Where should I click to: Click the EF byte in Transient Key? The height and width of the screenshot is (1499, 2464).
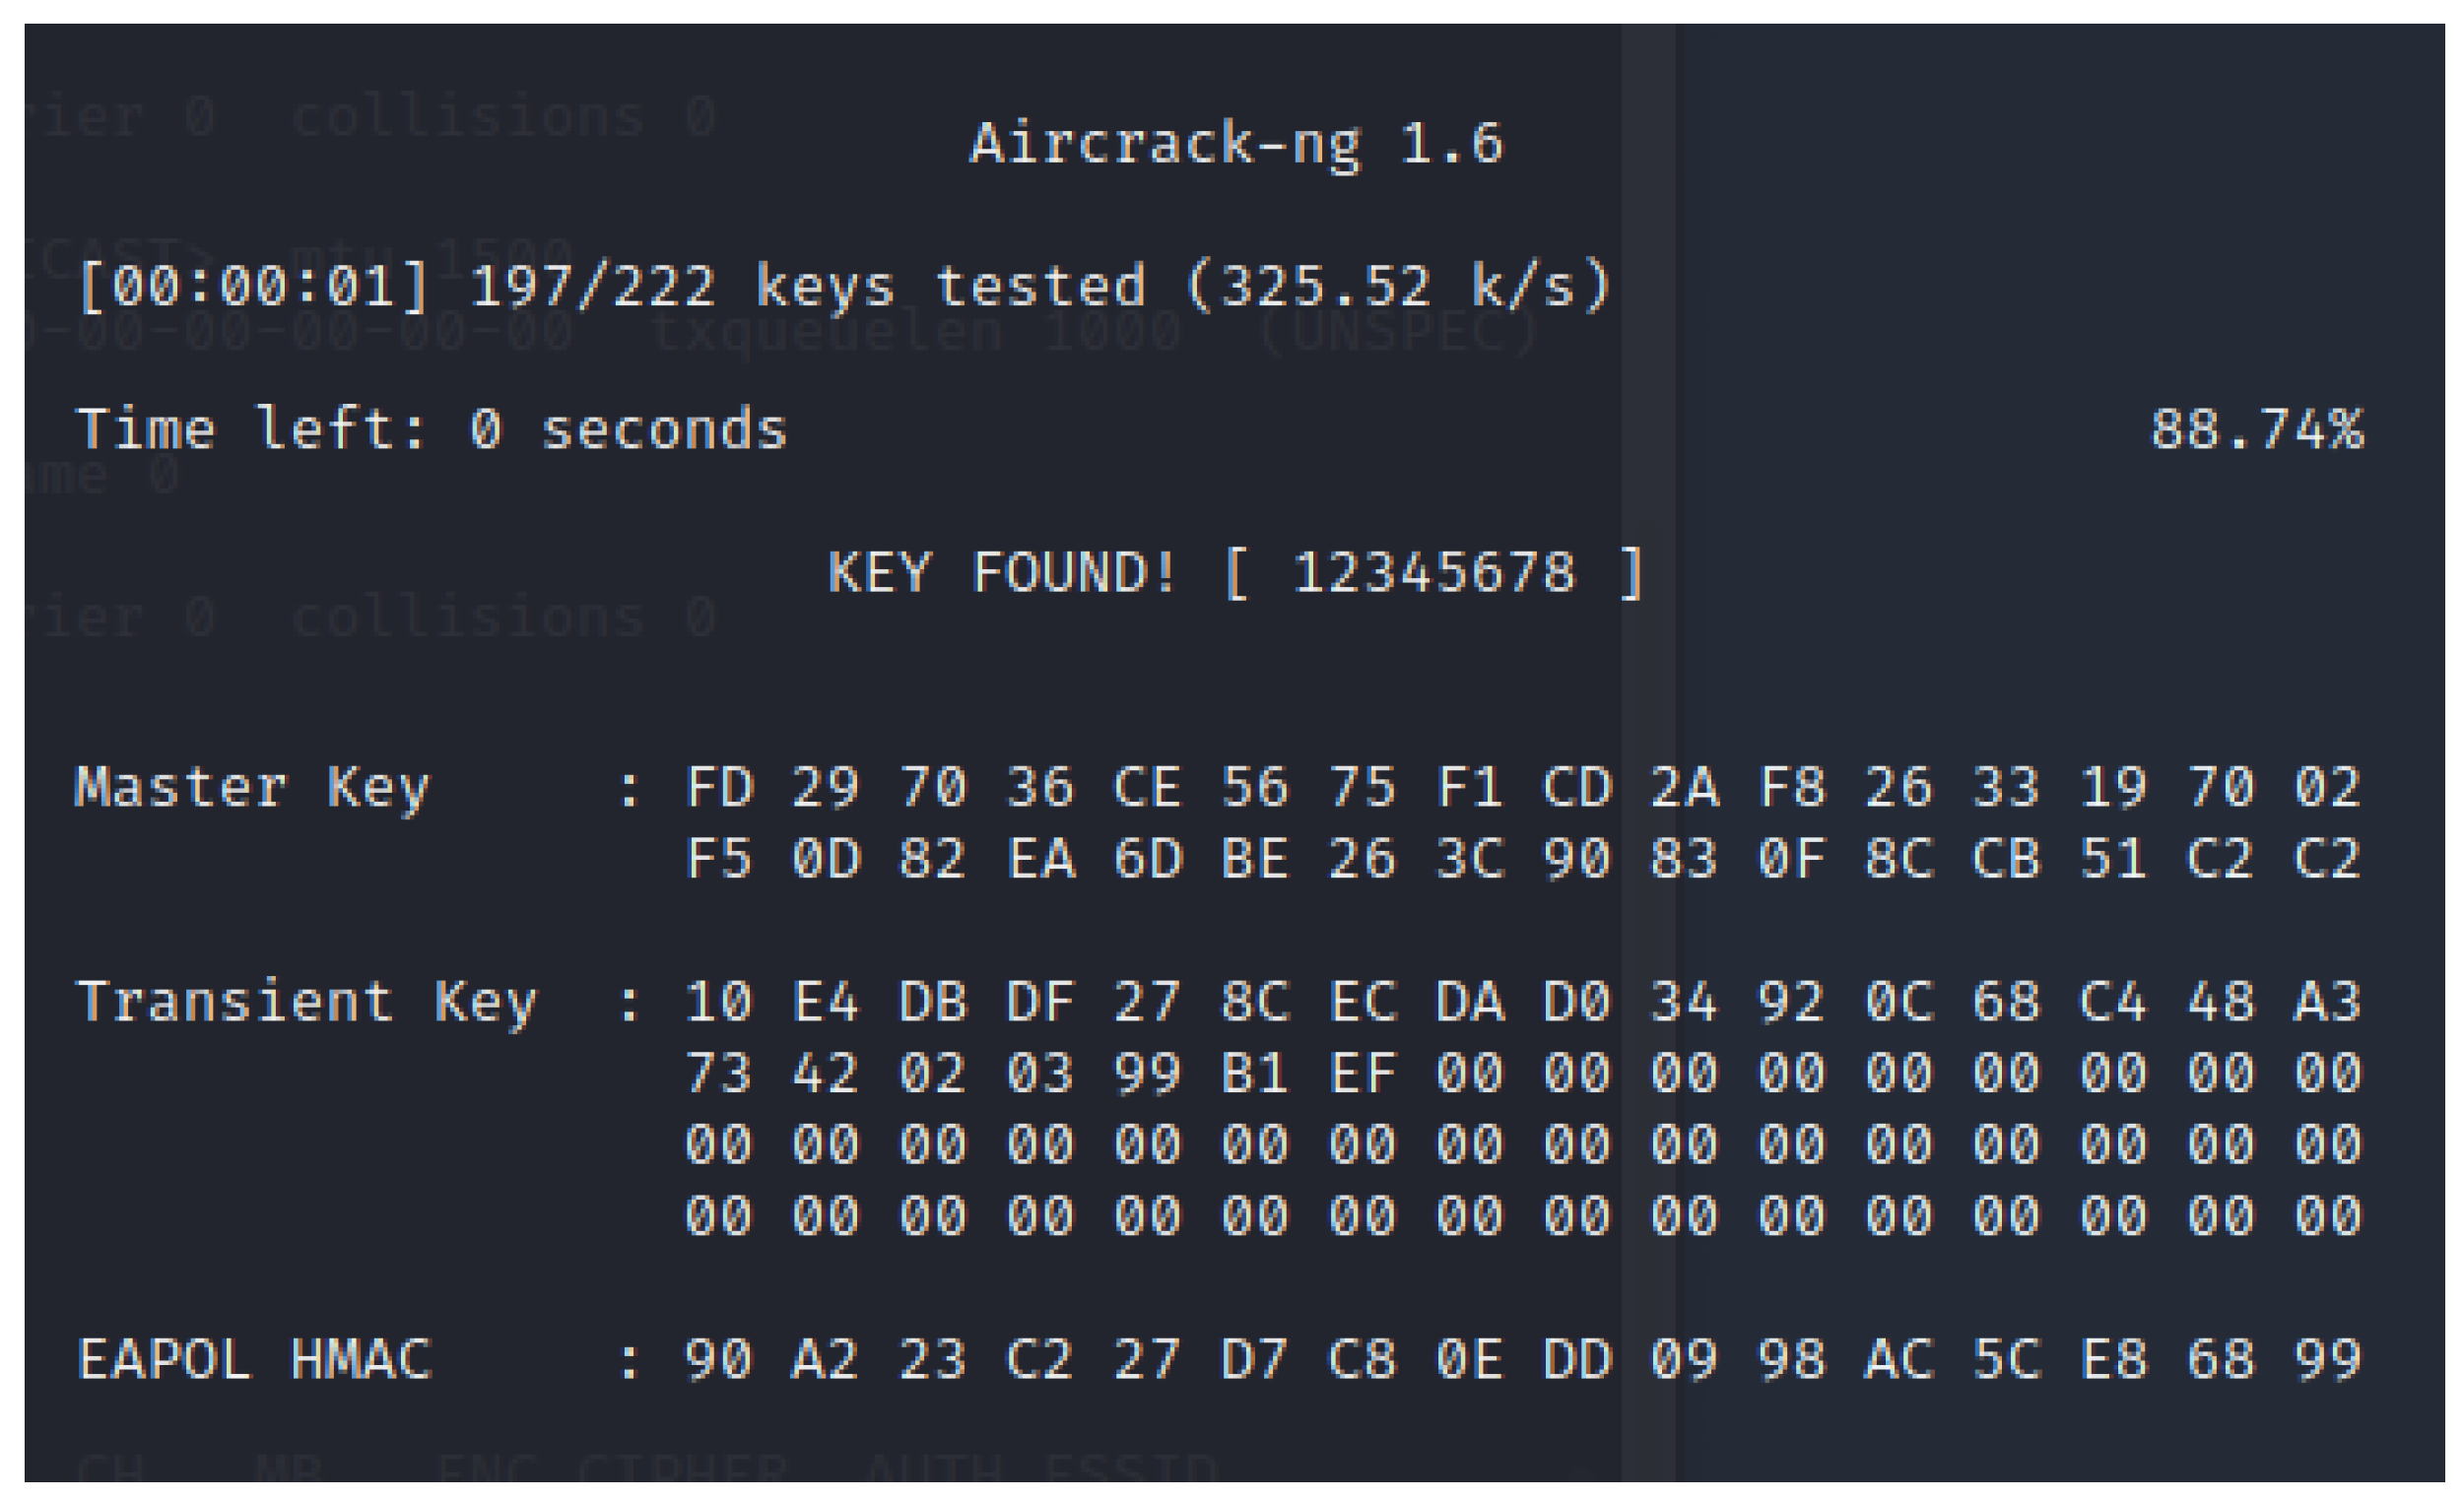click(1362, 1074)
